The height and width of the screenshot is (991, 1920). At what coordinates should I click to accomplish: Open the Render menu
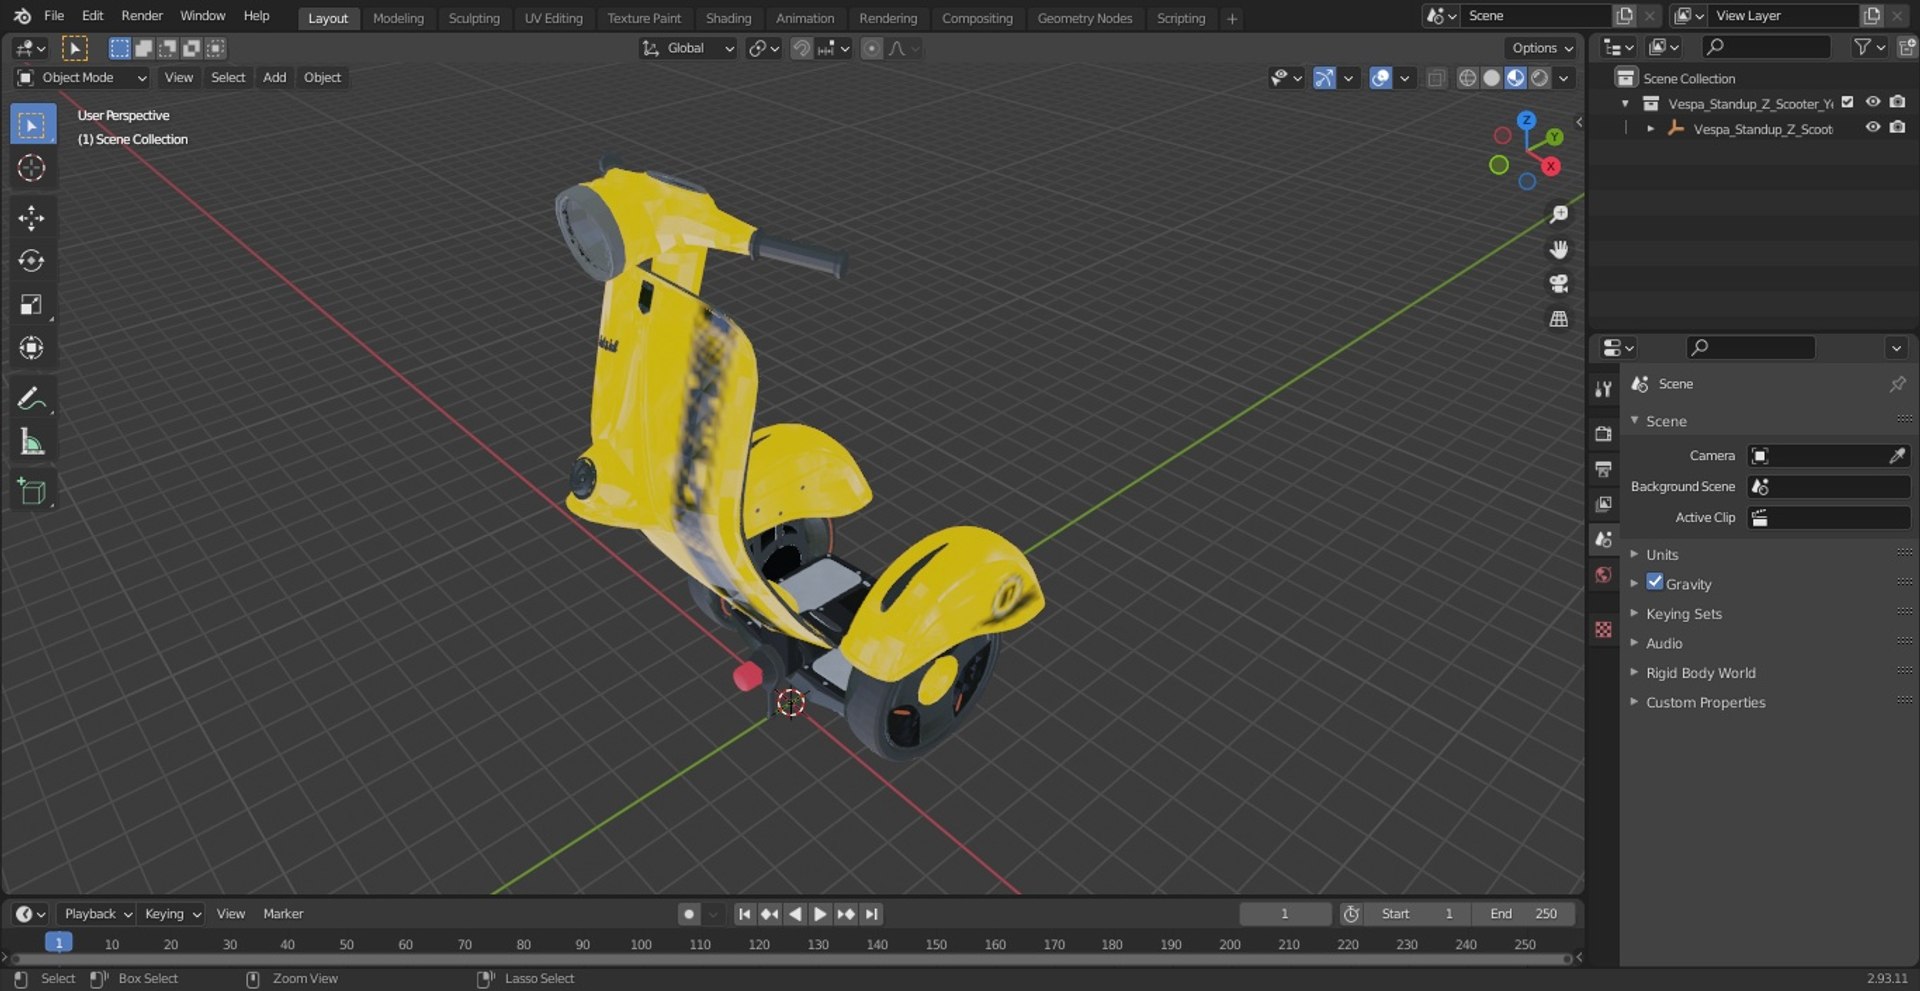click(x=142, y=16)
